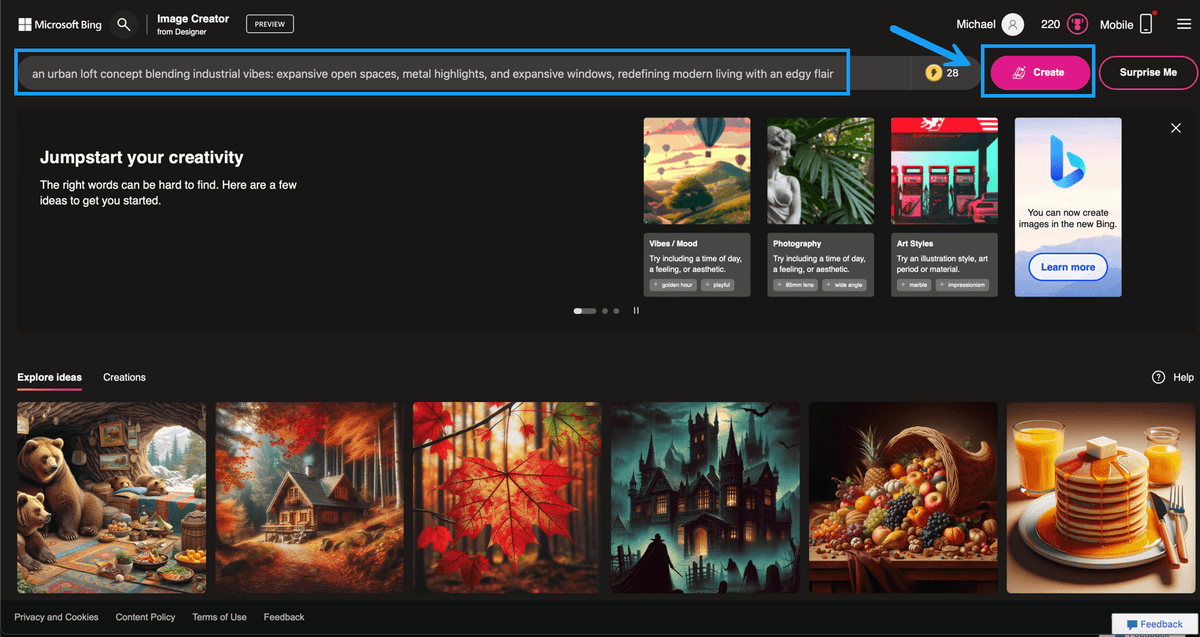Open the rewards trophy icon
Image resolution: width=1200 pixels, height=637 pixels.
[x=1078, y=24]
